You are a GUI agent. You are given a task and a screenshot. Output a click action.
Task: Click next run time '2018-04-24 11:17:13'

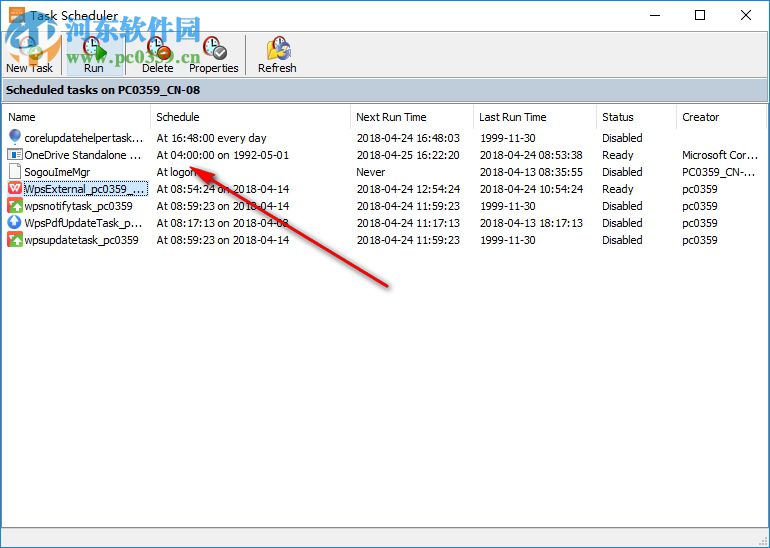[x=408, y=223]
